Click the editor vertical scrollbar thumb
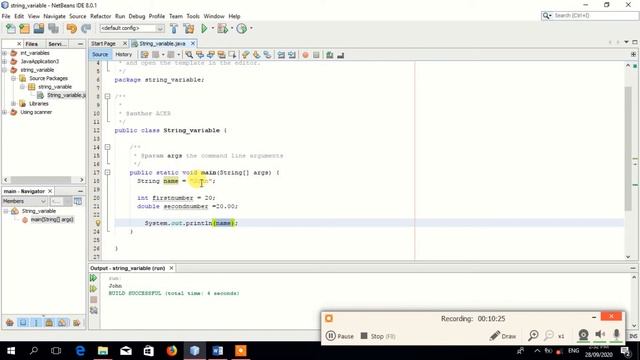 tap(628, 149)
